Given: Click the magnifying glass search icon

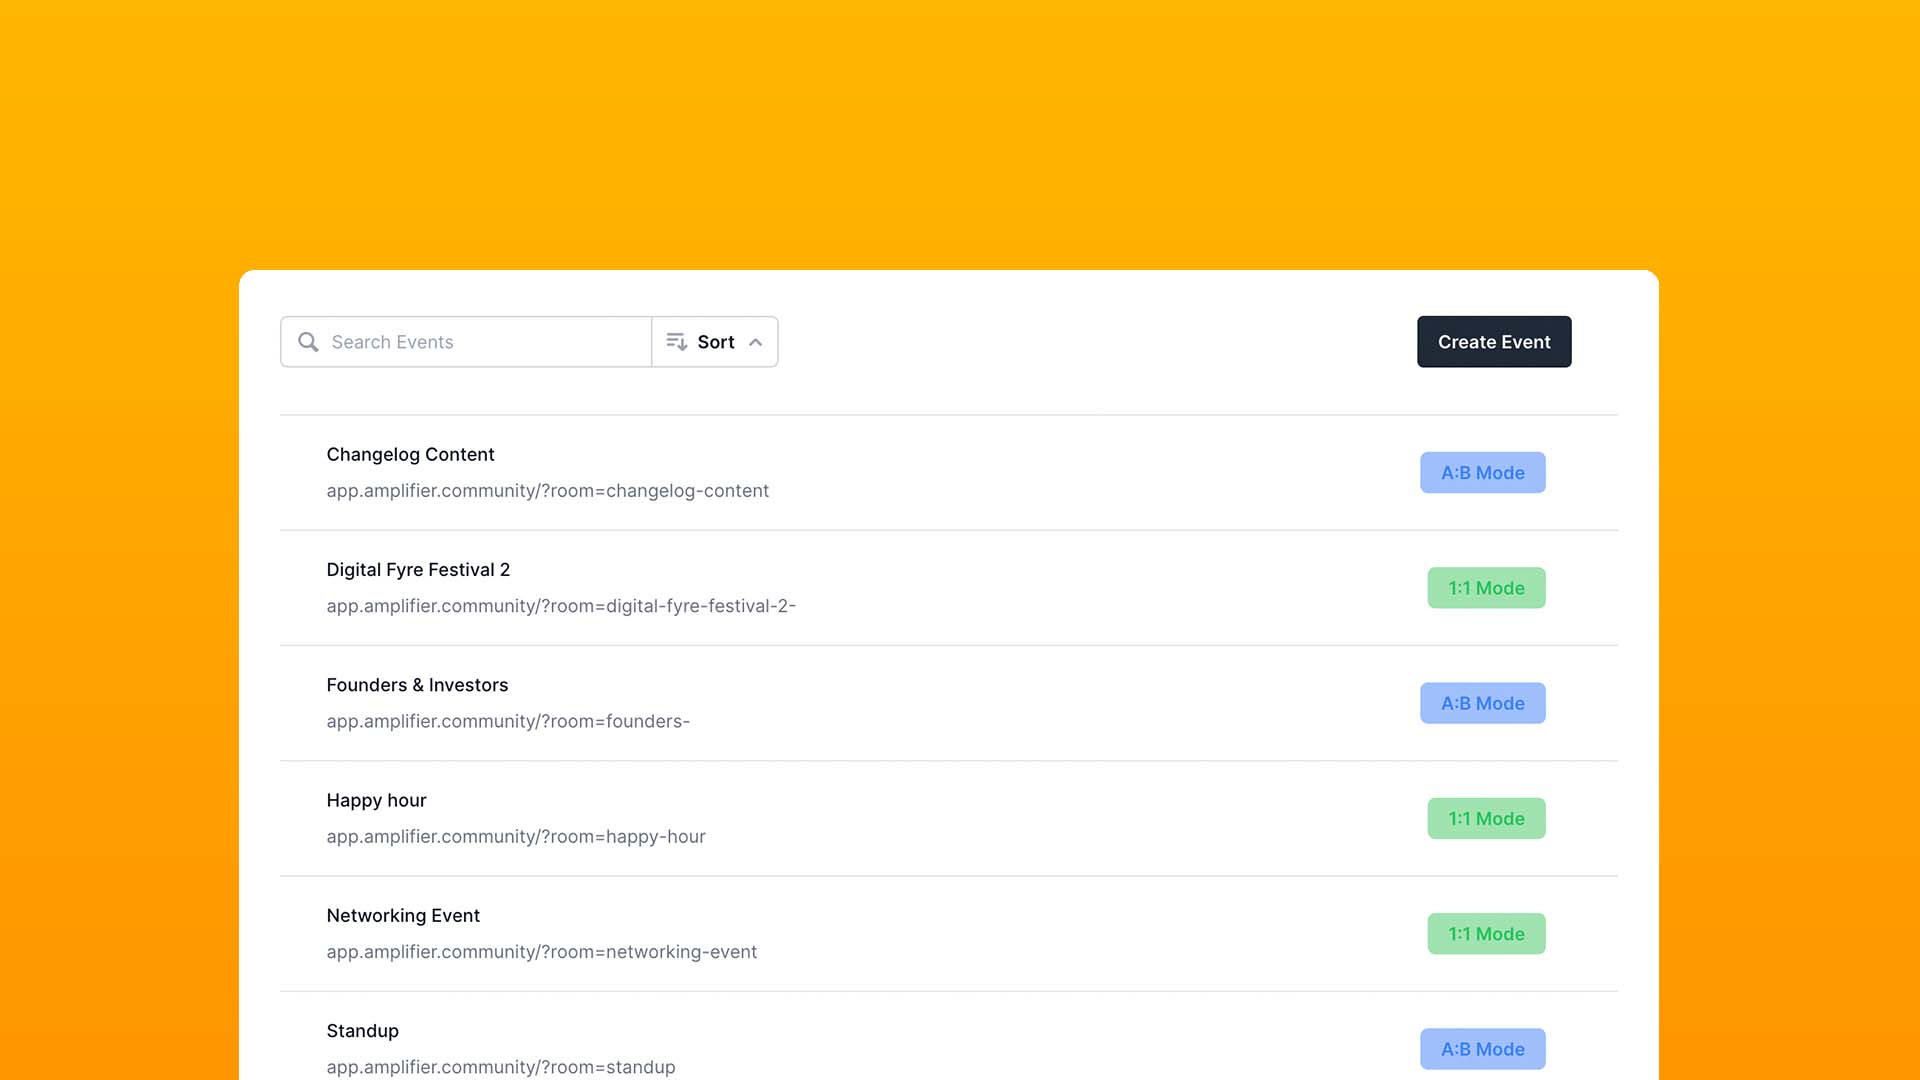Looking at the screenshot, I should click(308, 342).
